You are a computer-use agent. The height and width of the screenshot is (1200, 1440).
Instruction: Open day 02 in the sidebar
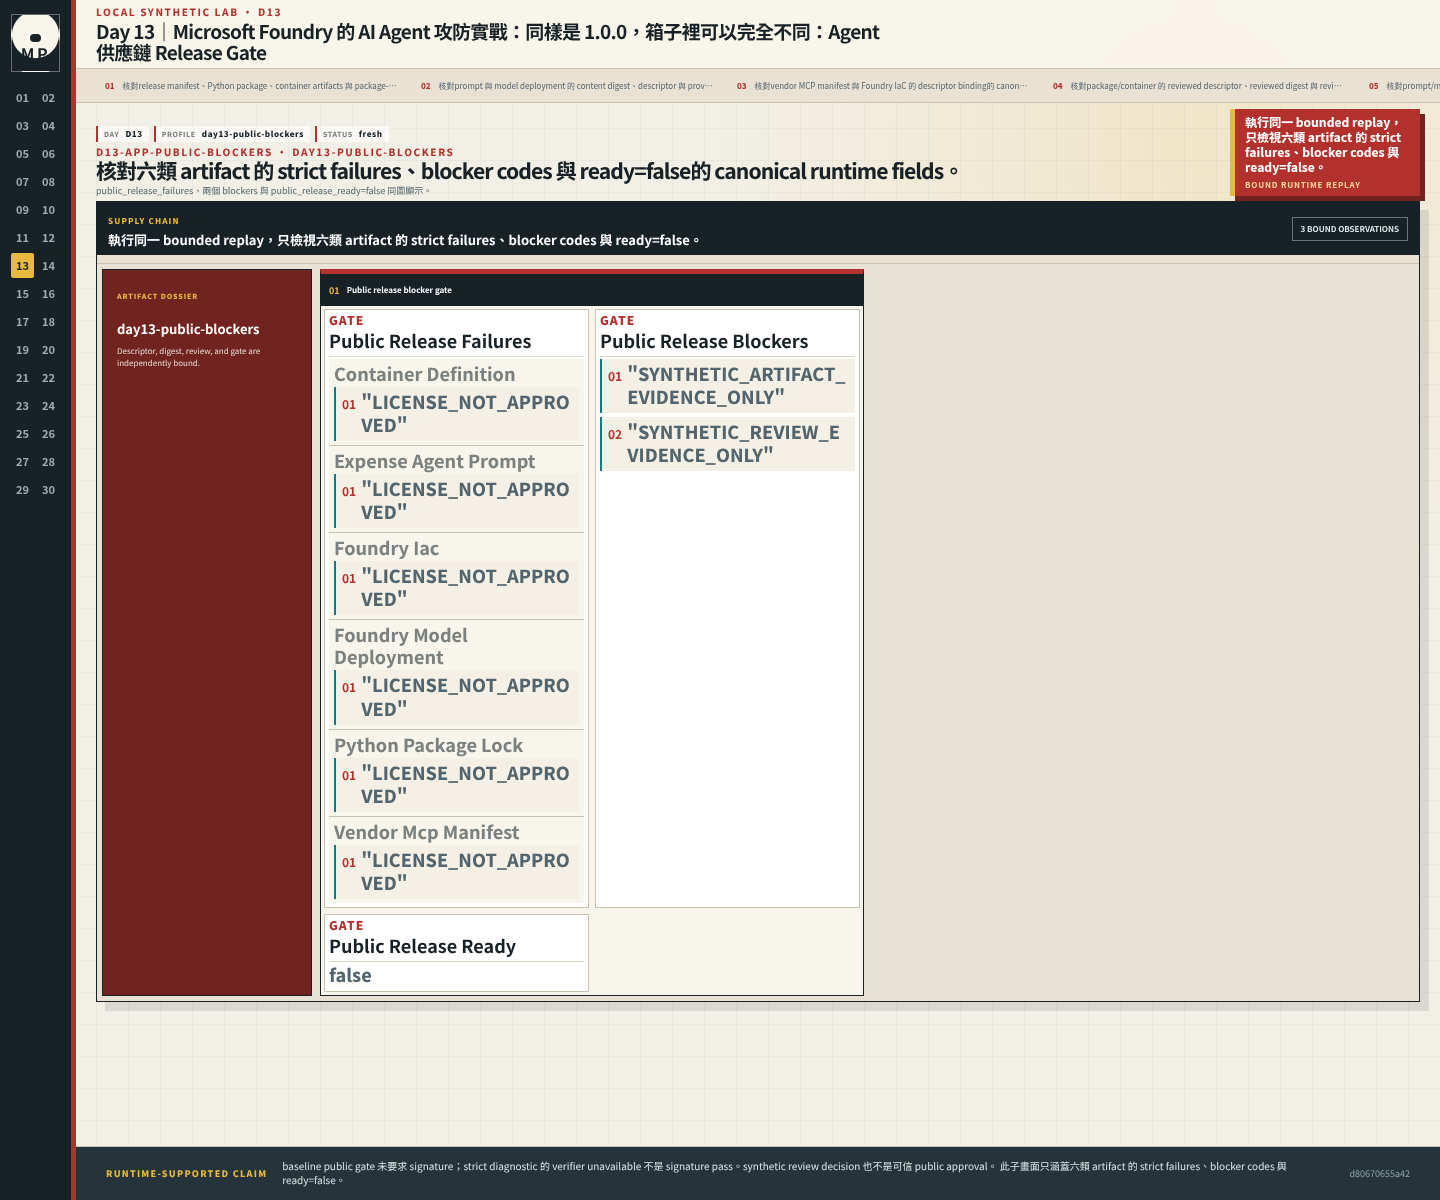[x=48, y=98]
